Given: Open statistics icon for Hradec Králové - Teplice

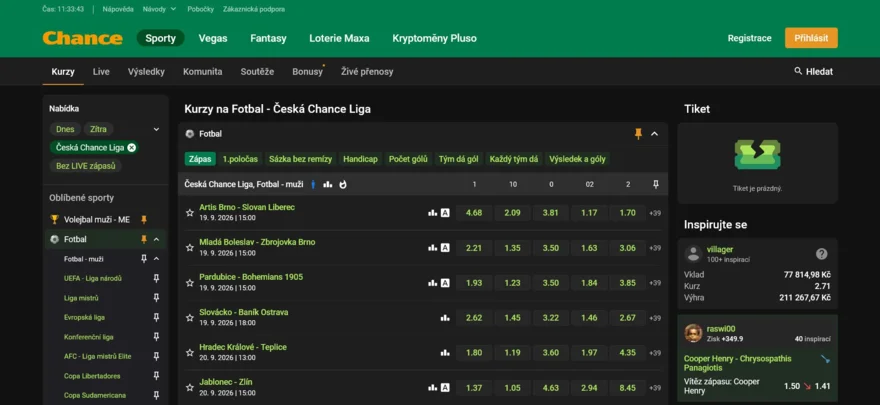Looking at the screenshot, I should [x=445, y=353].
